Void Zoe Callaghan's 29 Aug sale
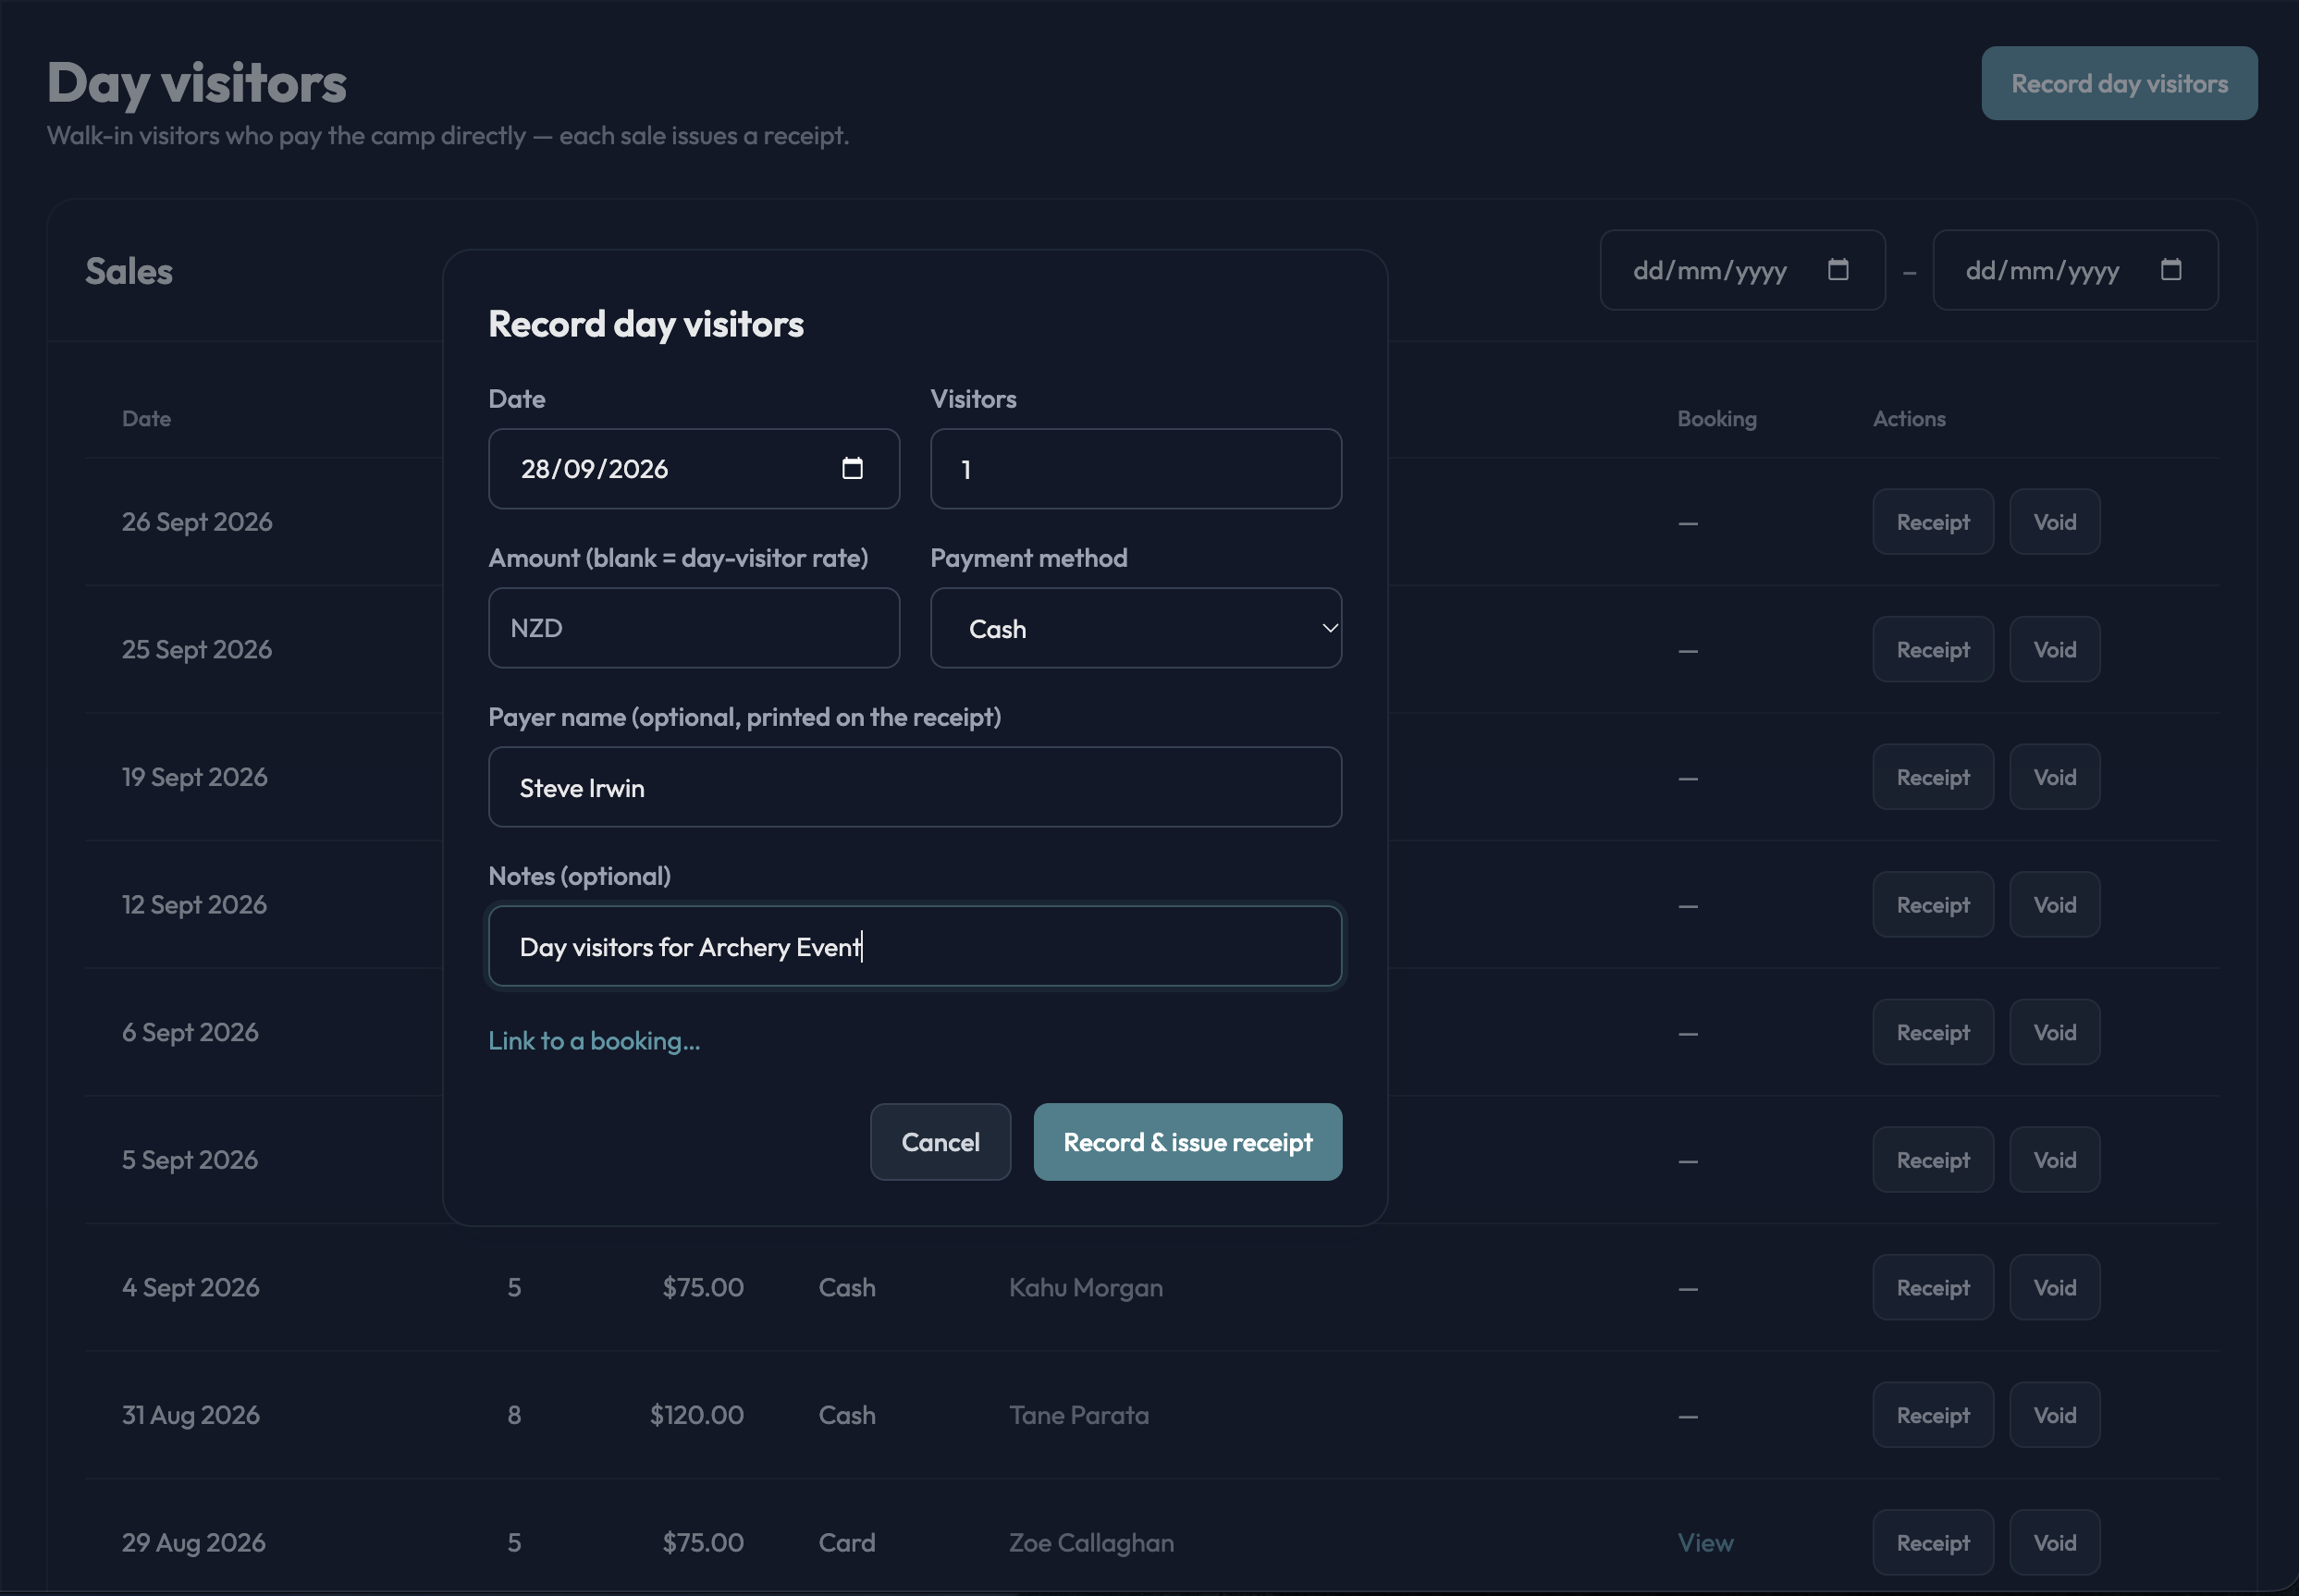Image resolution: width=2299 pixels, height=1596 pixels. [x=2055, y=1542]
